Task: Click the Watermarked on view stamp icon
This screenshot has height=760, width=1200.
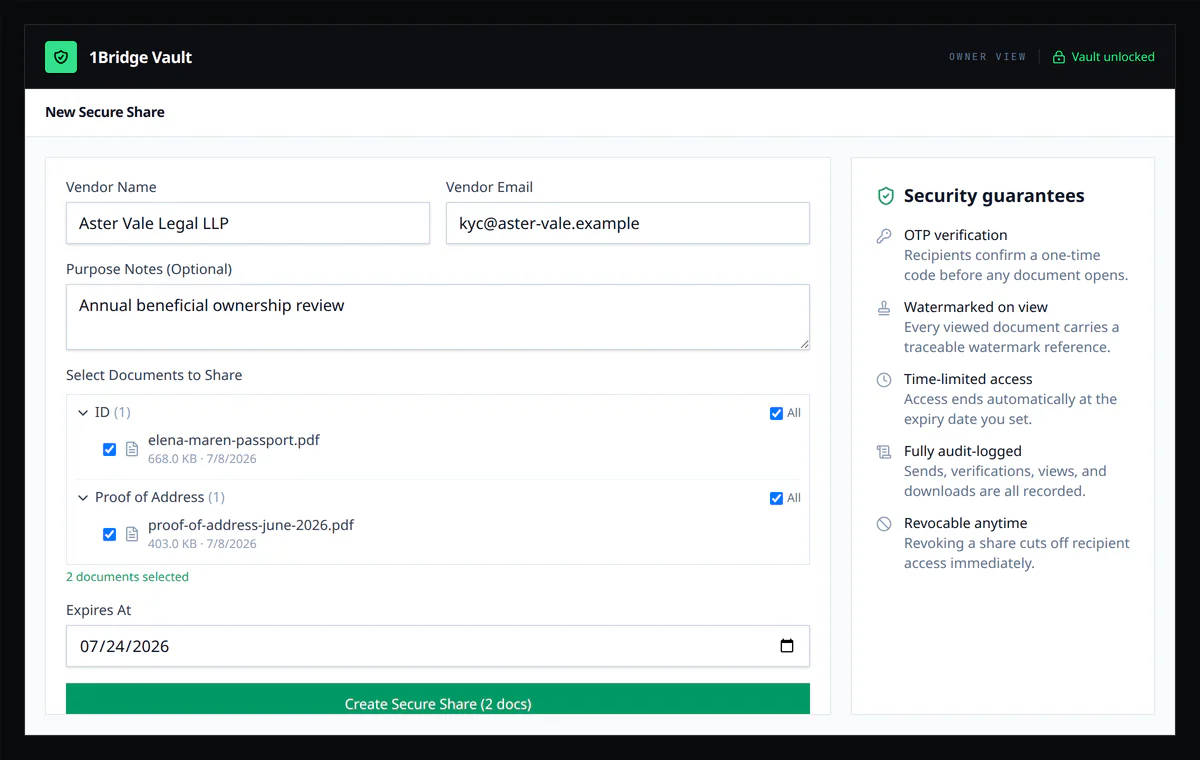Action: tap(884, 308)
